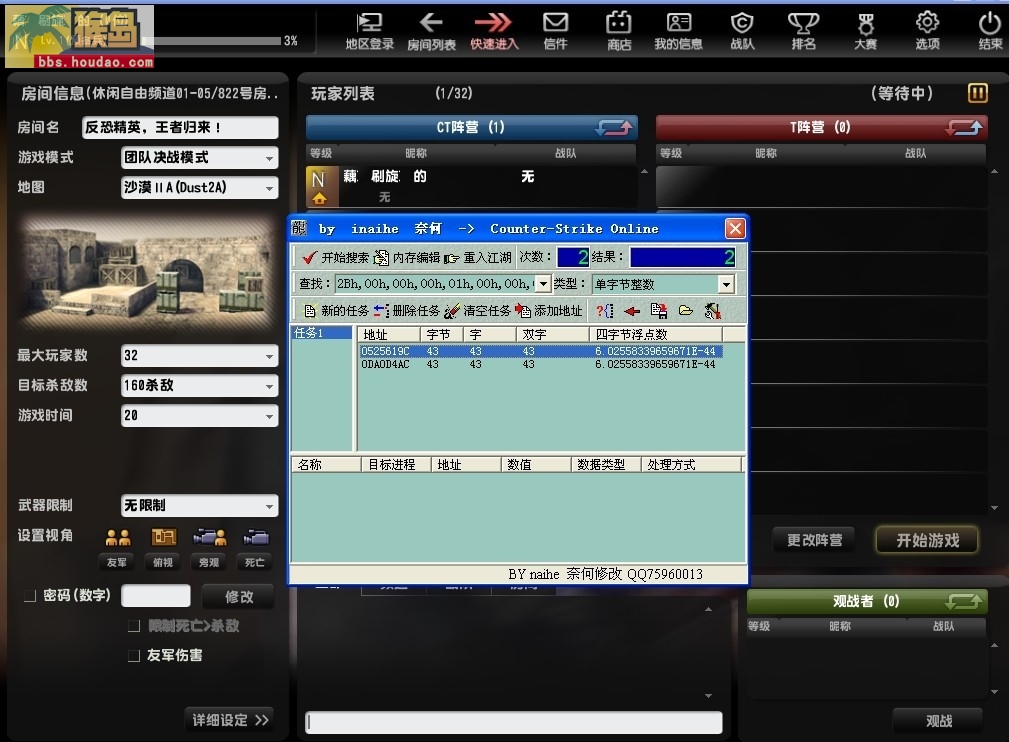The height and width of the screenshot is (742, 1009).
Task: Expand the 查找 search value dropdown arrow
Action: pyautogui.click(x=543, y=284)
